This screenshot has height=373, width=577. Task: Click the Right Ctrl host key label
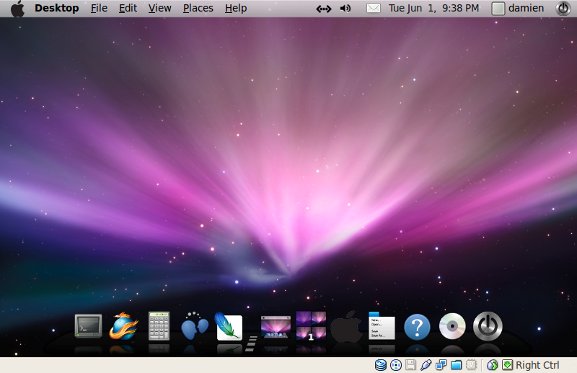point(537,365)
